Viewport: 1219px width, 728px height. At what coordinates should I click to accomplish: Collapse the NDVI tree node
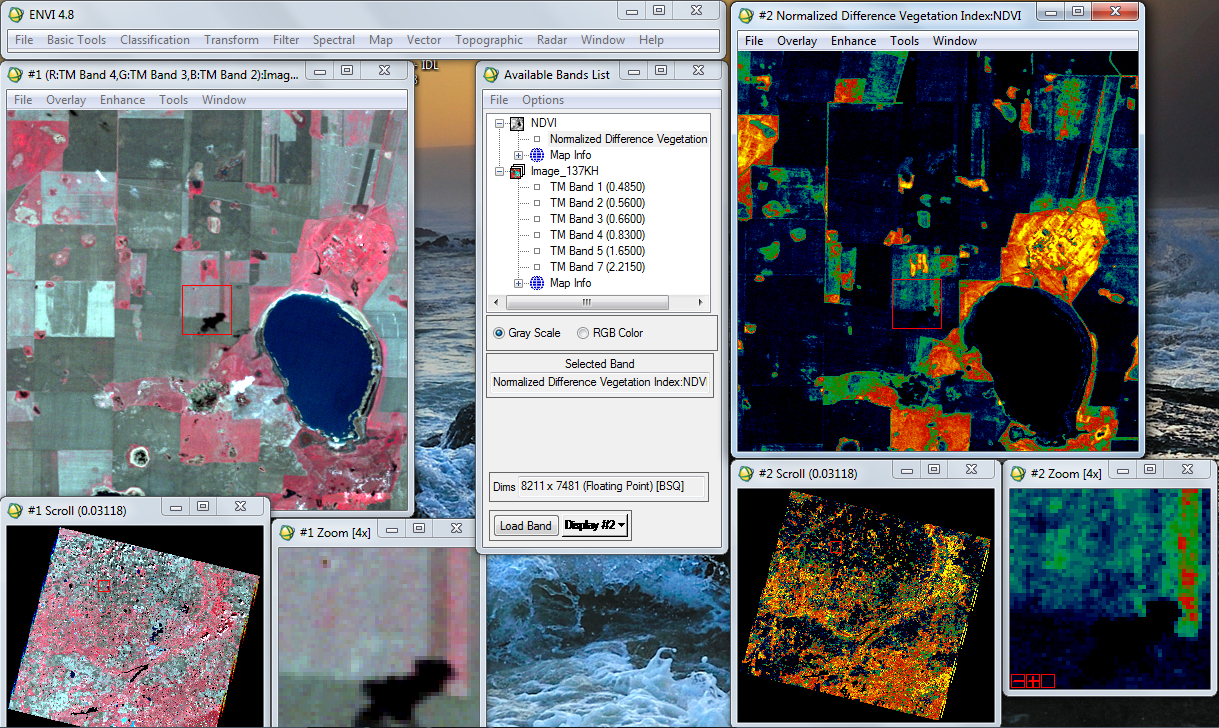point(500,123)
